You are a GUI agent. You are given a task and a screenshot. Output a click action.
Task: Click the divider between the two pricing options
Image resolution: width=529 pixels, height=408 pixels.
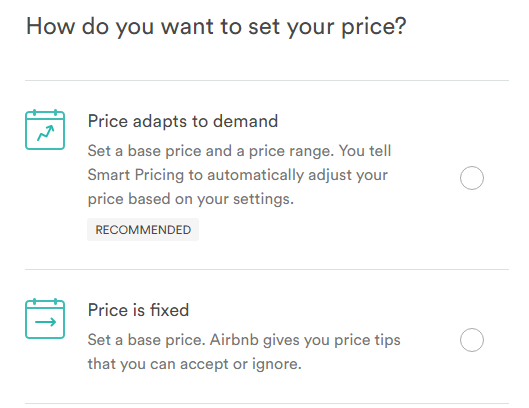tap(267, 269)
